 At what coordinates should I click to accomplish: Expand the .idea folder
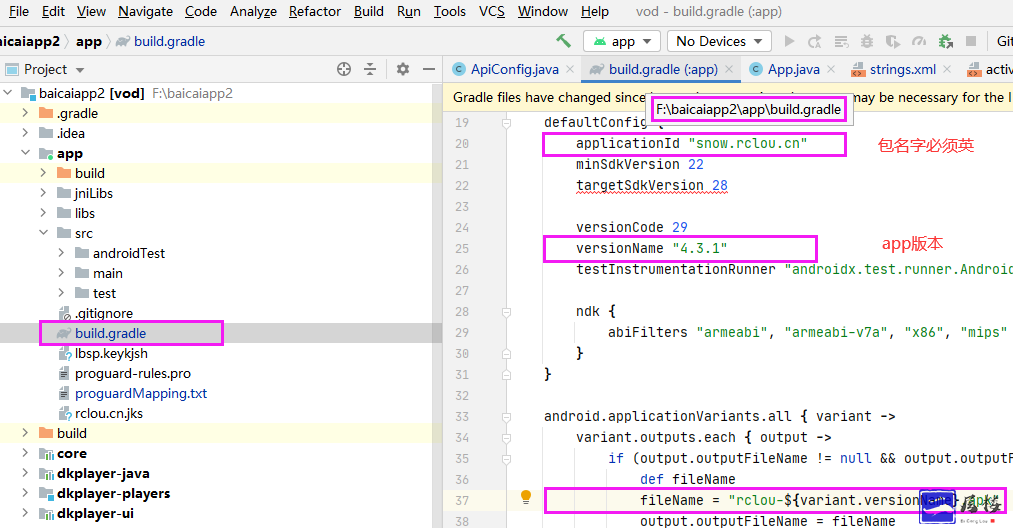pos(25,133)
